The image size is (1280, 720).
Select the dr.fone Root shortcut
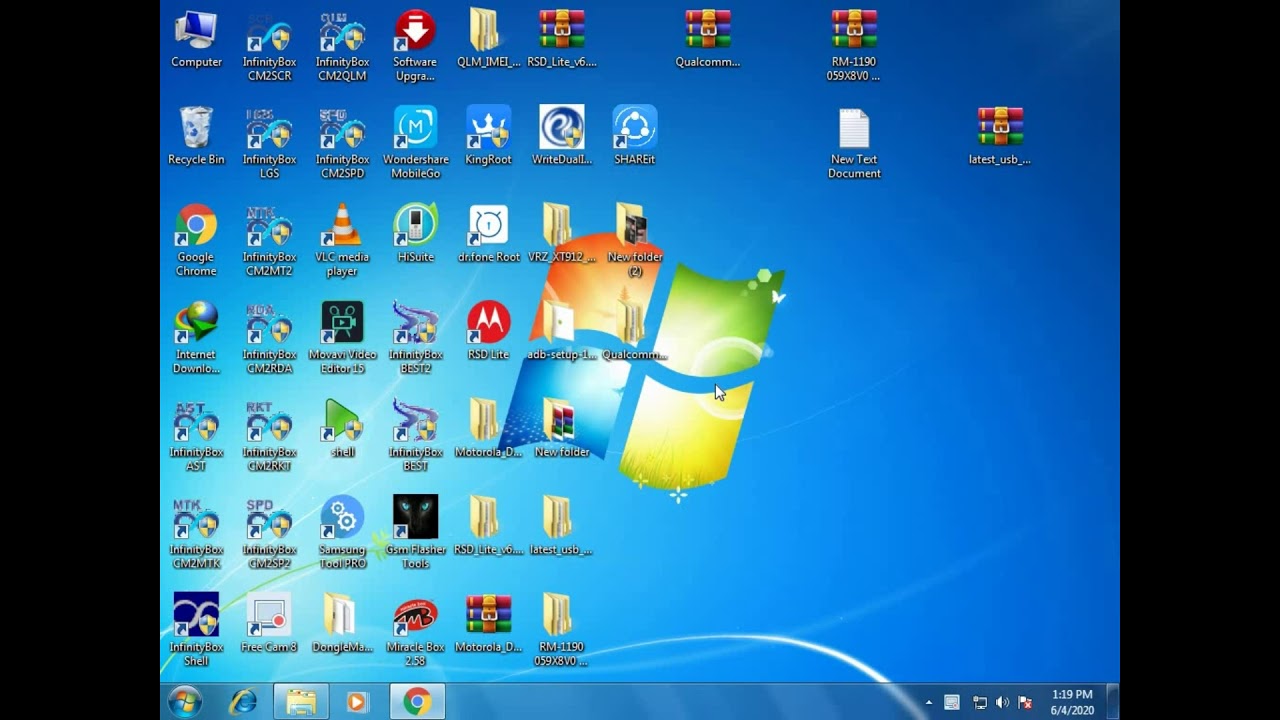pyautogui.click(x=488, y=235)
